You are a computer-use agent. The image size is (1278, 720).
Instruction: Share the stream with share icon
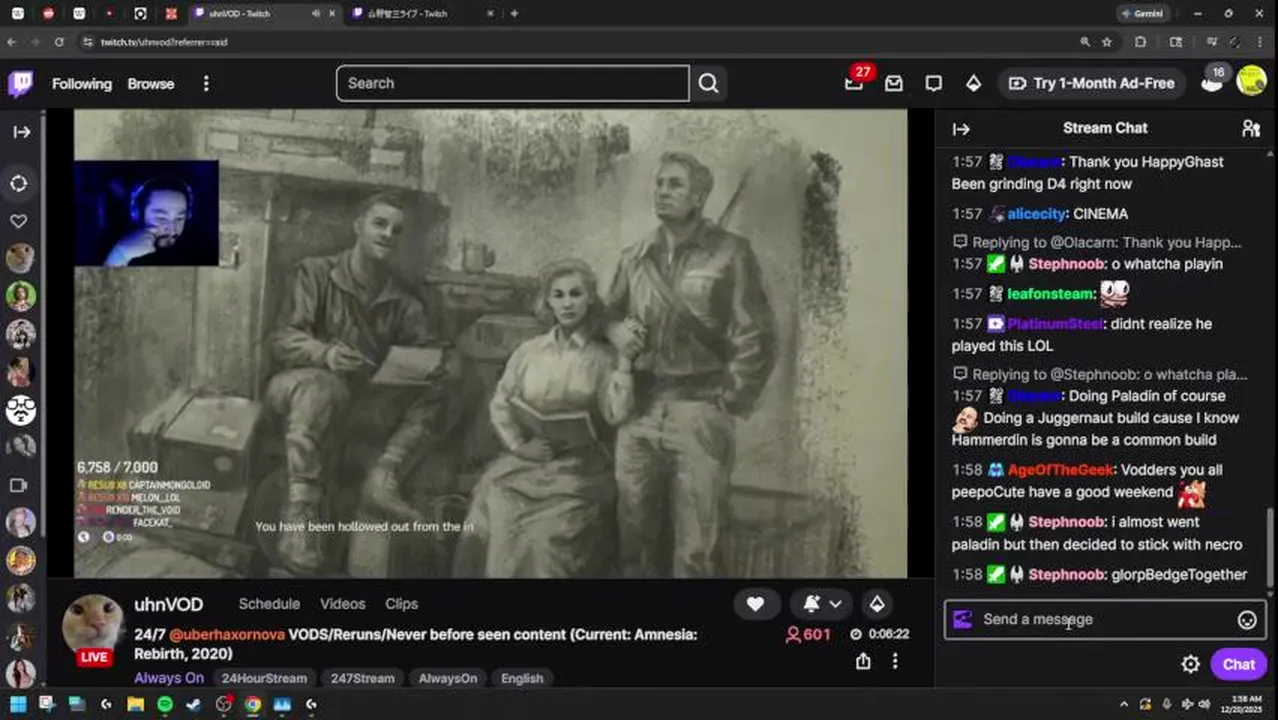(863, 661)
